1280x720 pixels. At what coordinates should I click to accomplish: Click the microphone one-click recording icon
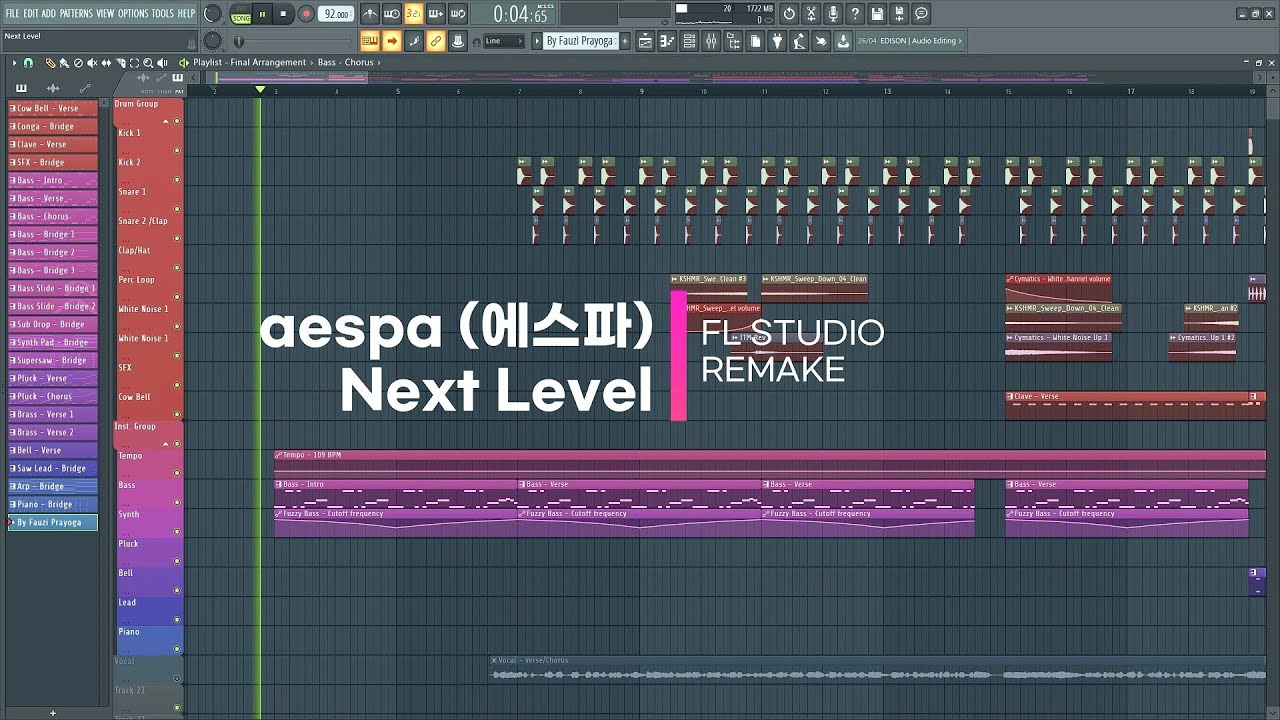pos(833,14)
